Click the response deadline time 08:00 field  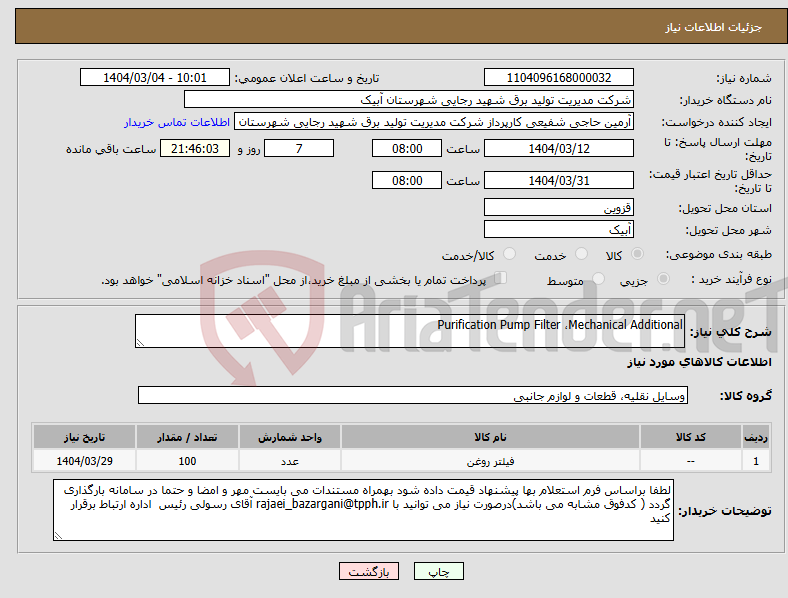pos(407,148)
